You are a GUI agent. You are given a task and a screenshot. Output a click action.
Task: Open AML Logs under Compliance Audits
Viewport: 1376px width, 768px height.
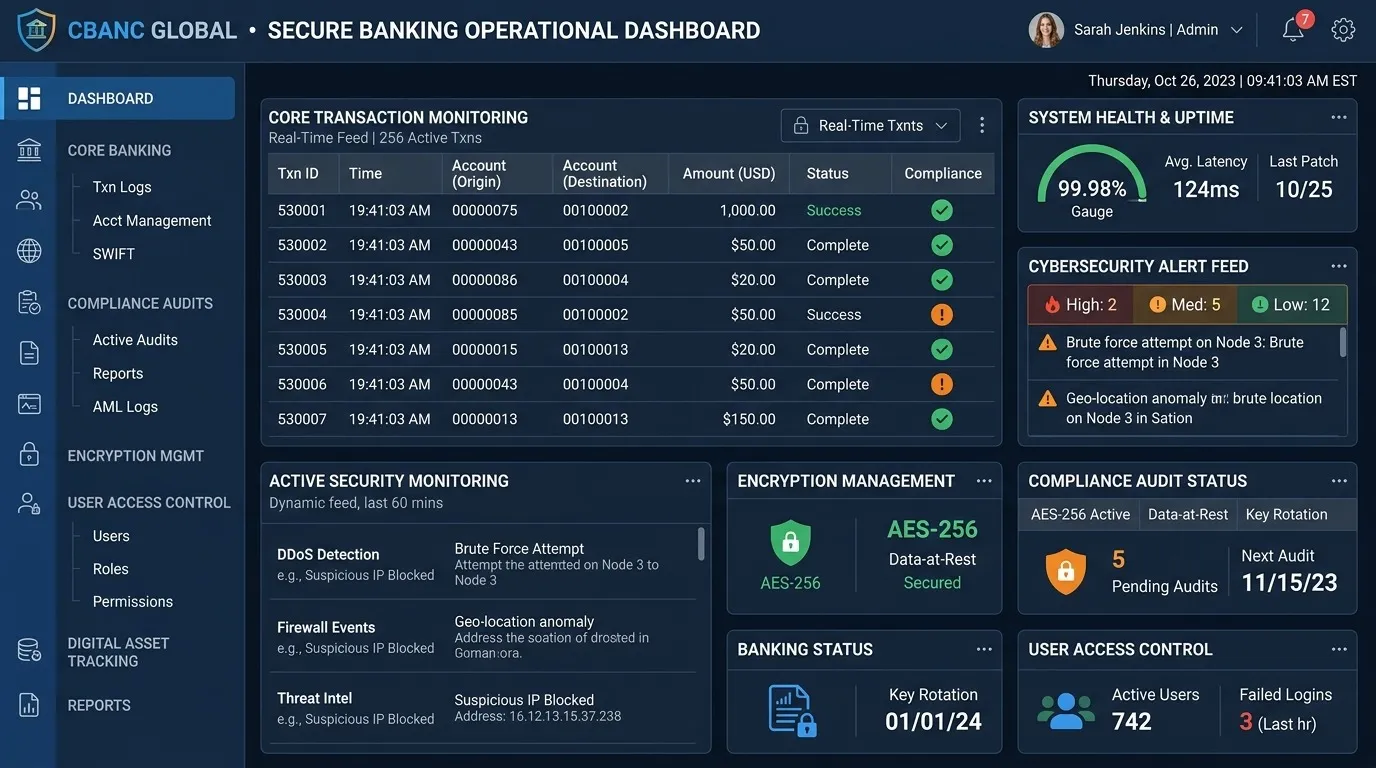pos(125,407)
